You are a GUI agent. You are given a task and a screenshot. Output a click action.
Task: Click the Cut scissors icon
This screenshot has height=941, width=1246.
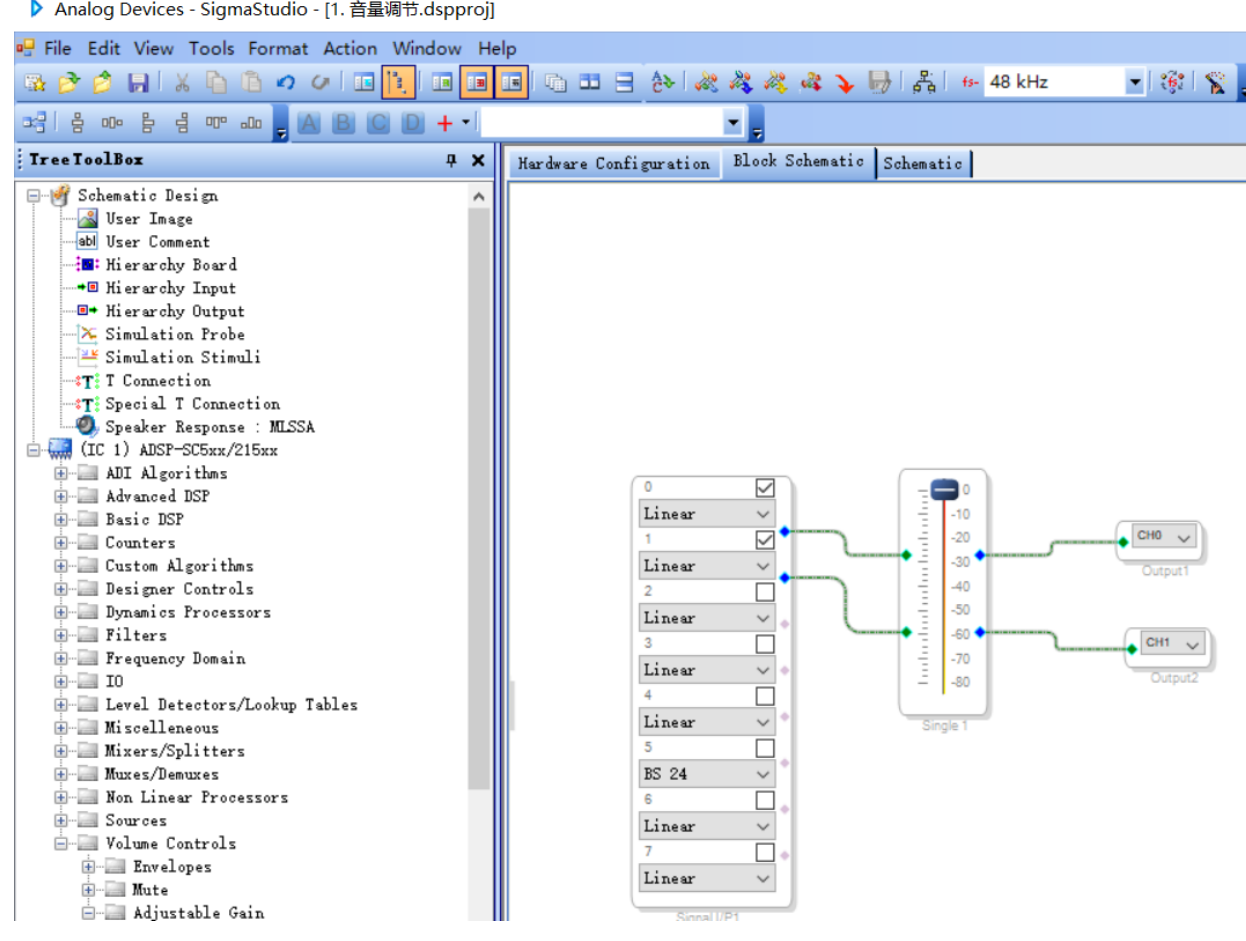tap(182, 83)
